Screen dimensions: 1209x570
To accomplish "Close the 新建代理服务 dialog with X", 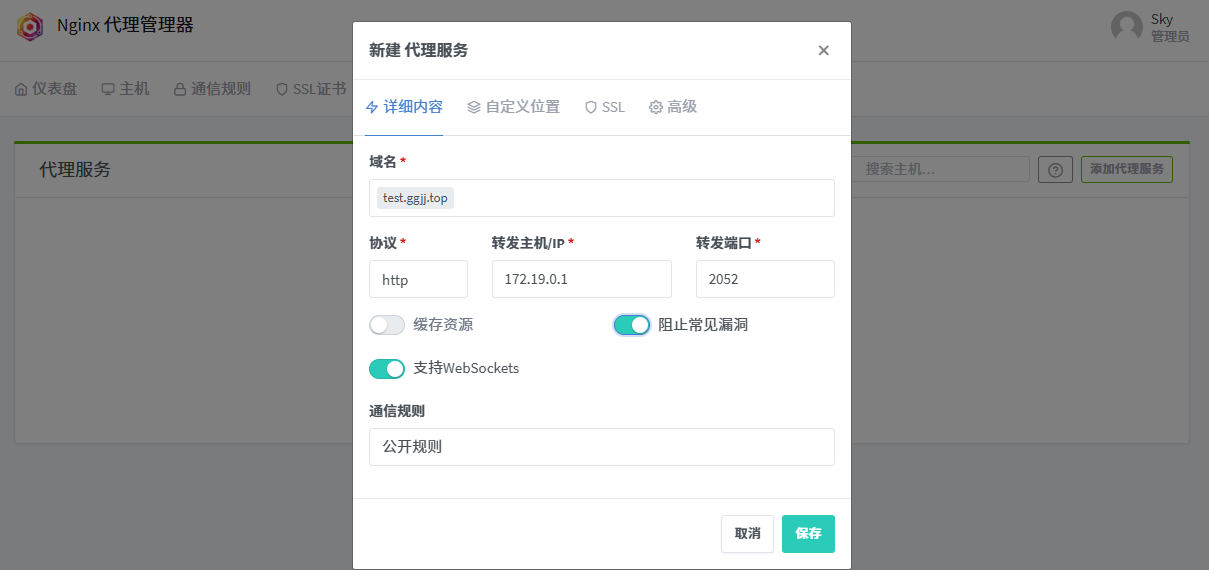I will click(x=823, y=51).
